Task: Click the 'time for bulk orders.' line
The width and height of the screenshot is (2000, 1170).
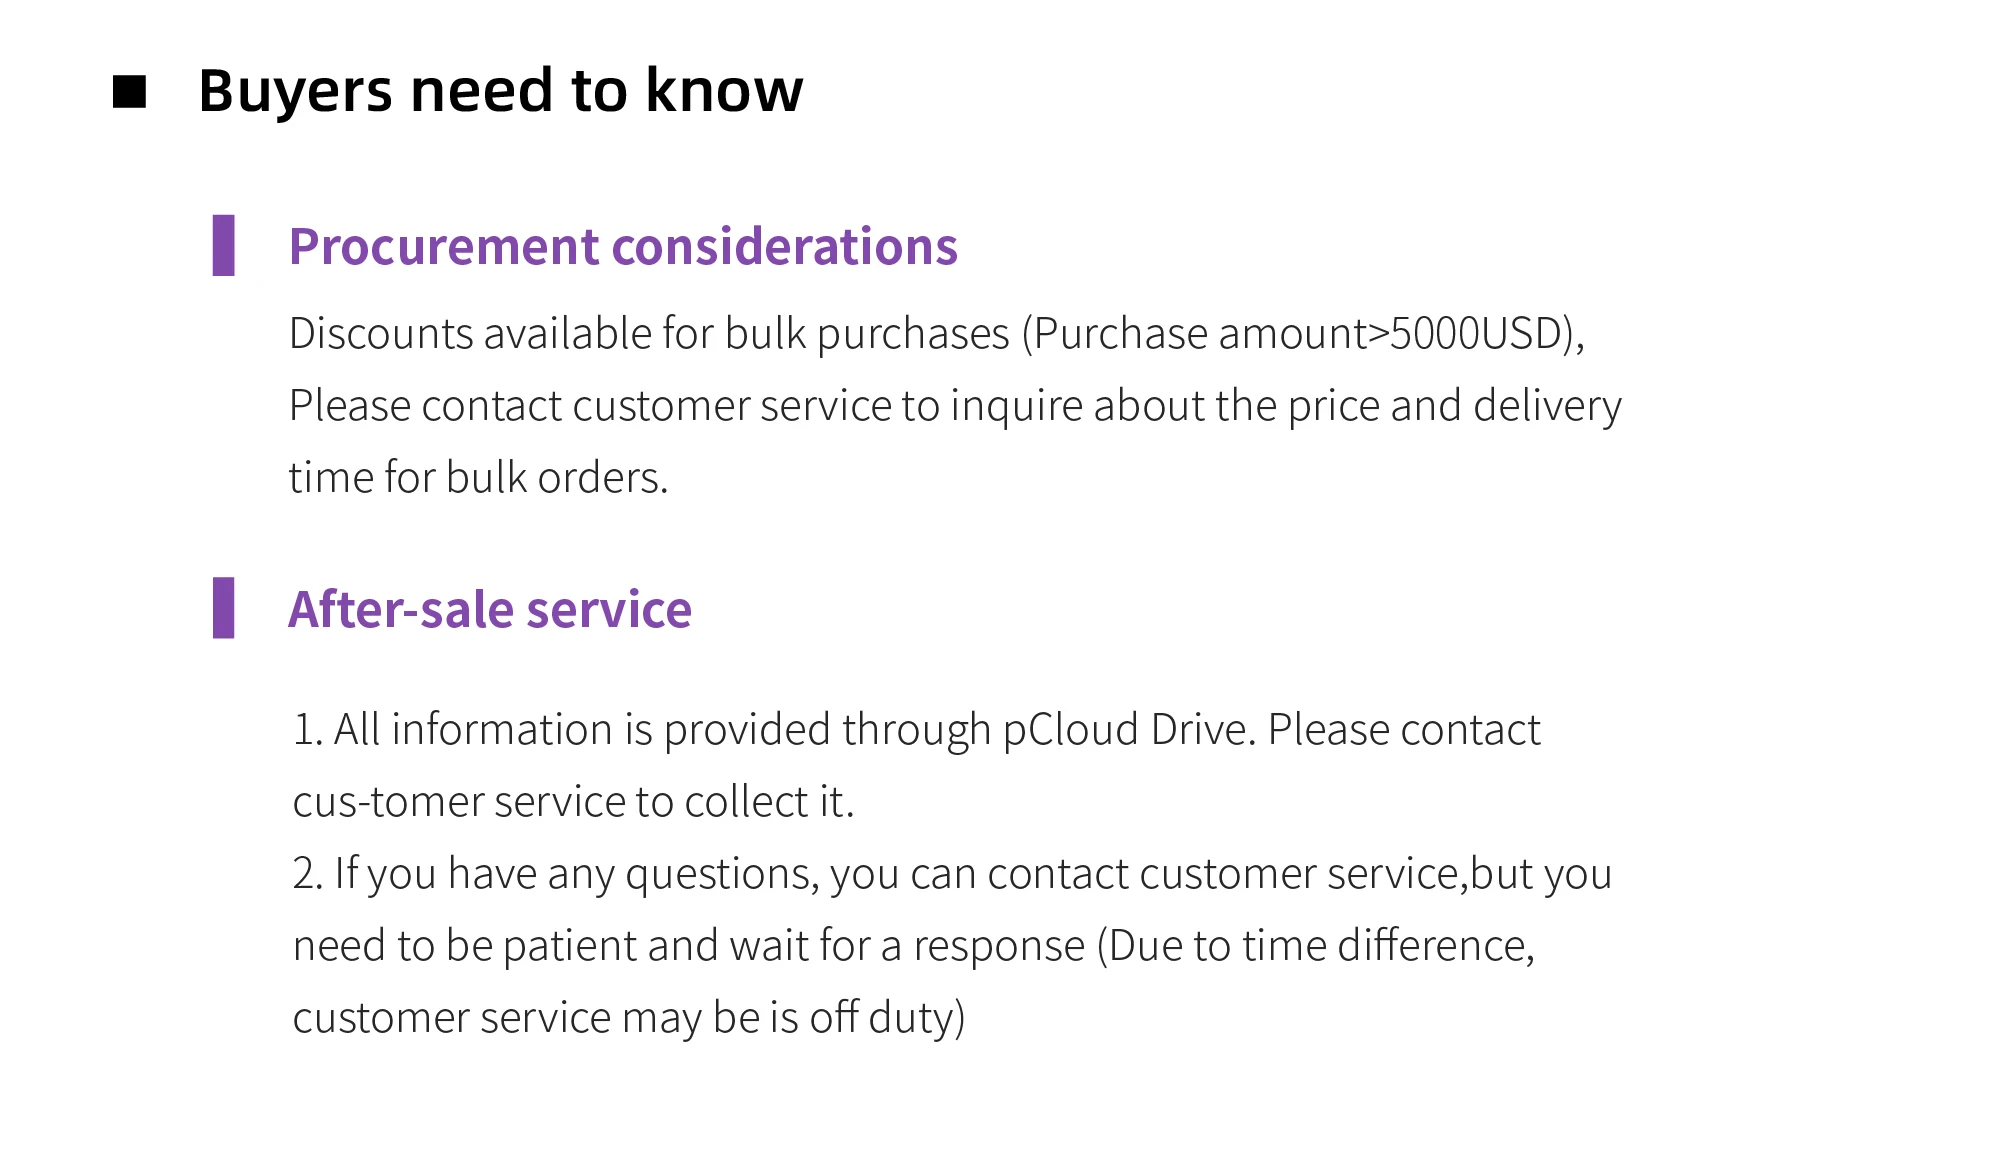Action: (x=478, y=478)
